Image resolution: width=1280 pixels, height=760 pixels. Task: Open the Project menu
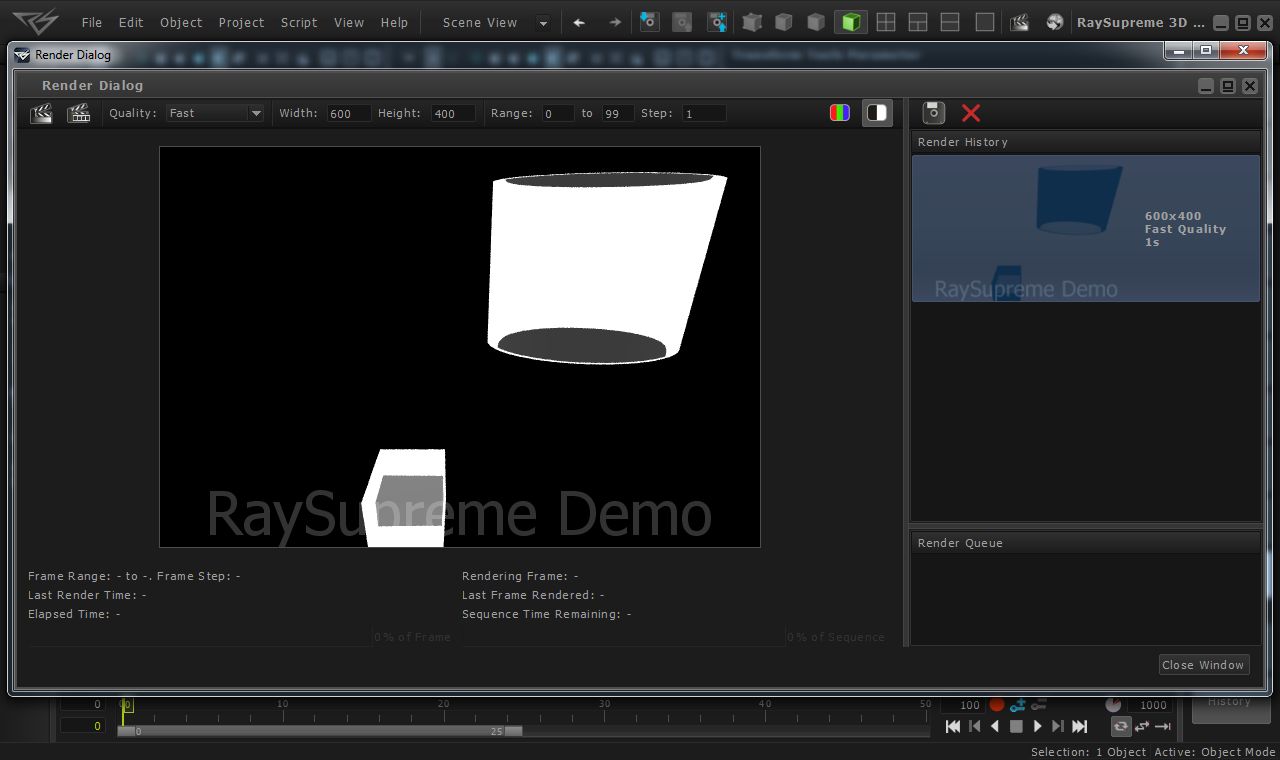coord(242,22)
